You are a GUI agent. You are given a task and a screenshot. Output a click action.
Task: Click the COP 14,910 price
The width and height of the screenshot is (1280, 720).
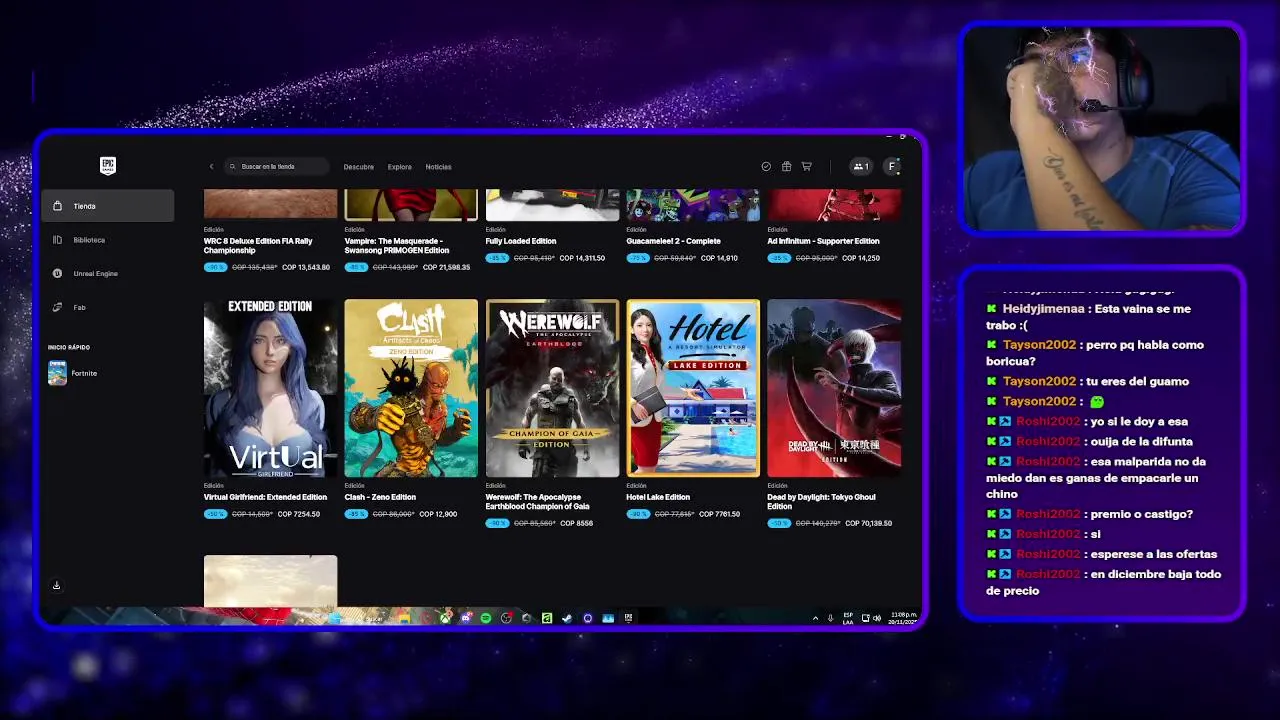[x=719, y=258]
